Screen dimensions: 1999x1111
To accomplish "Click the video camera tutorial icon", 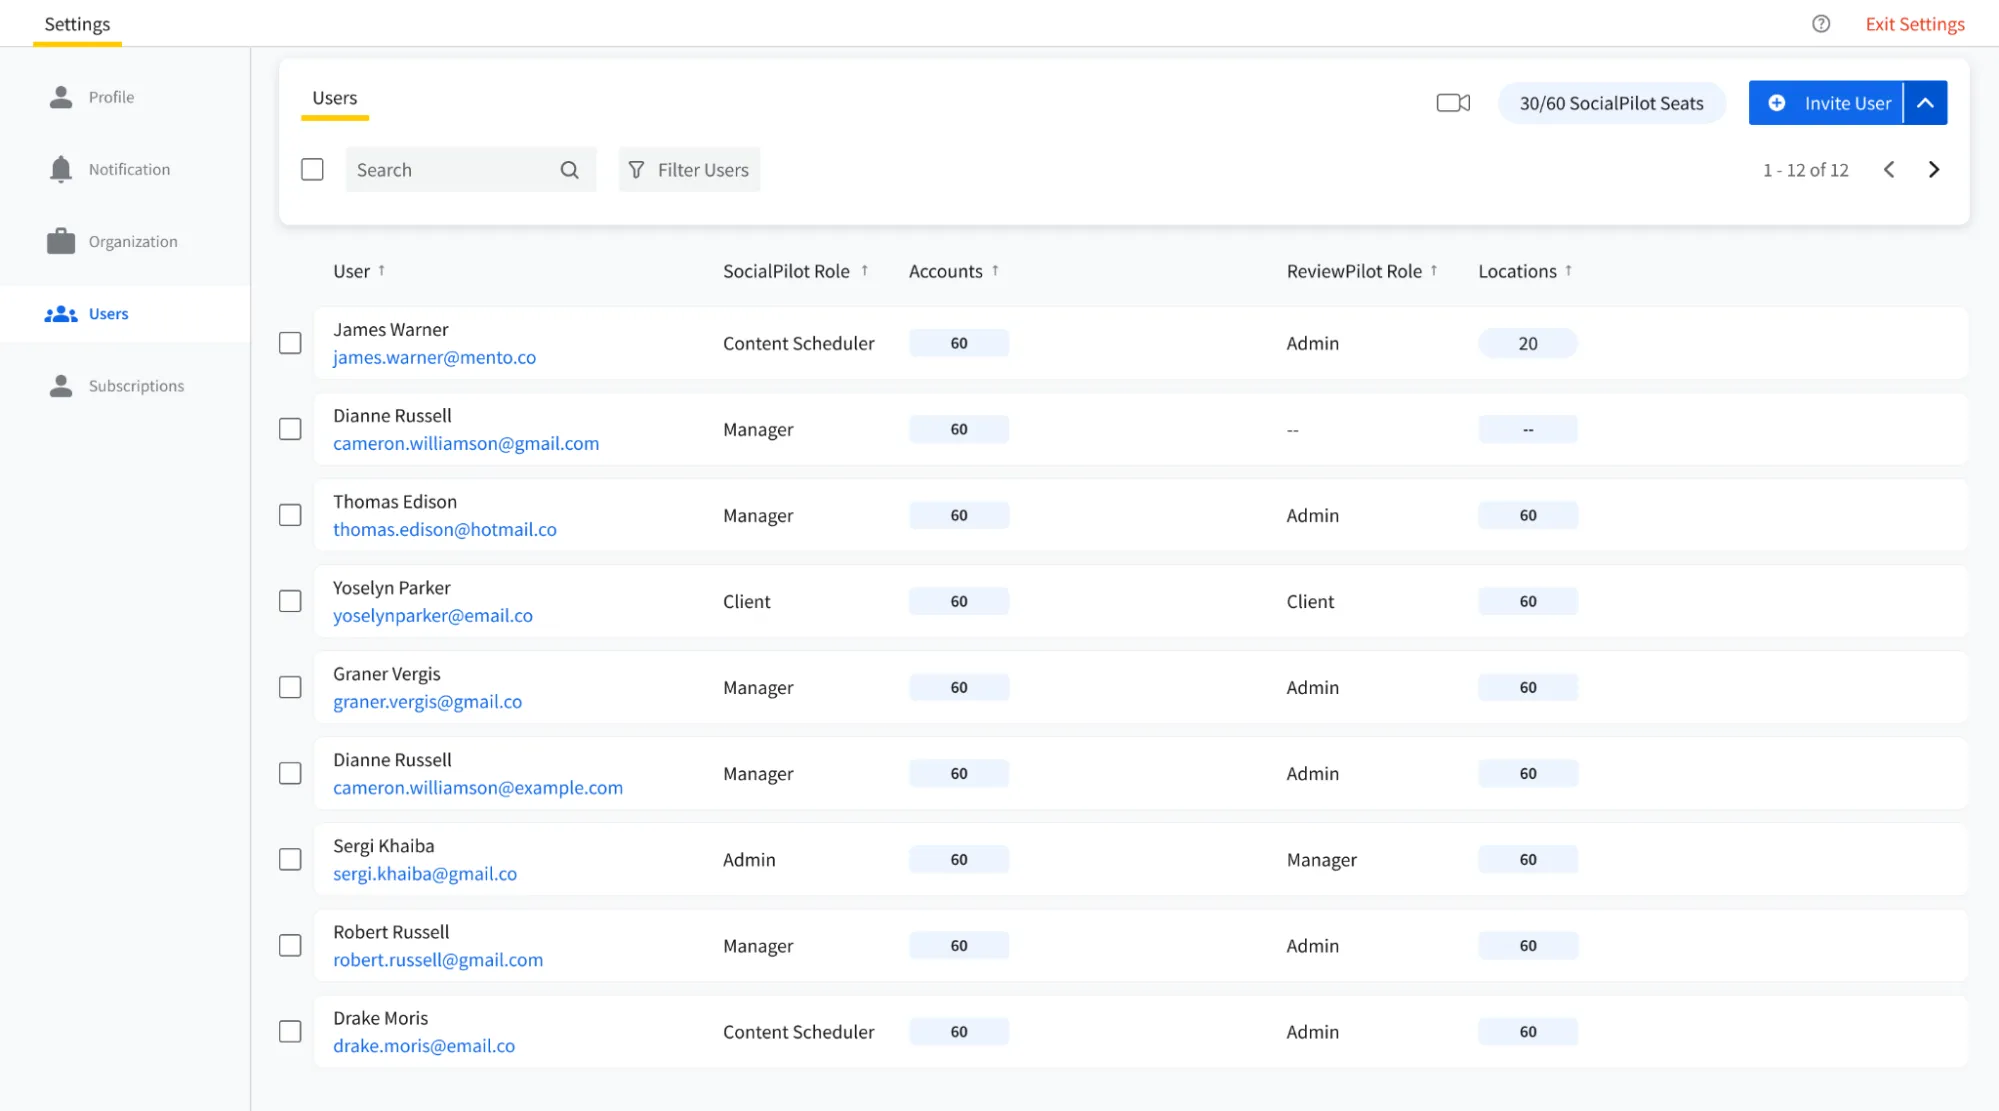I will tap(1452, 103).
